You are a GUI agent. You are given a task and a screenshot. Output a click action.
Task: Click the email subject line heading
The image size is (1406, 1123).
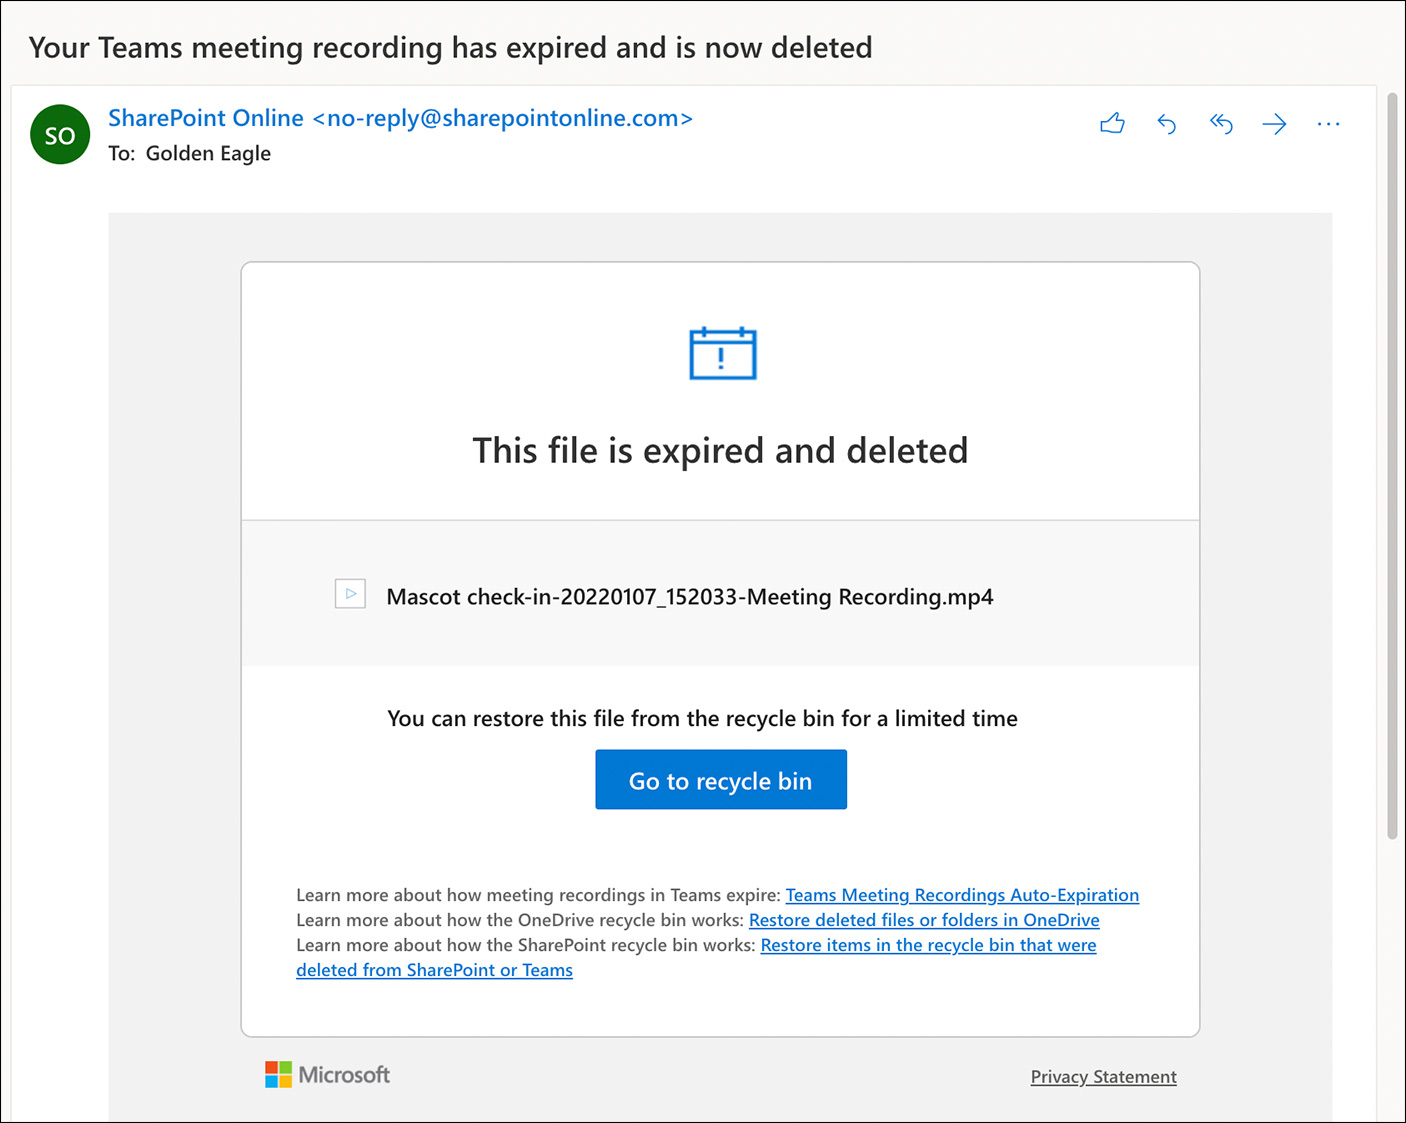[x=450, y=48]
